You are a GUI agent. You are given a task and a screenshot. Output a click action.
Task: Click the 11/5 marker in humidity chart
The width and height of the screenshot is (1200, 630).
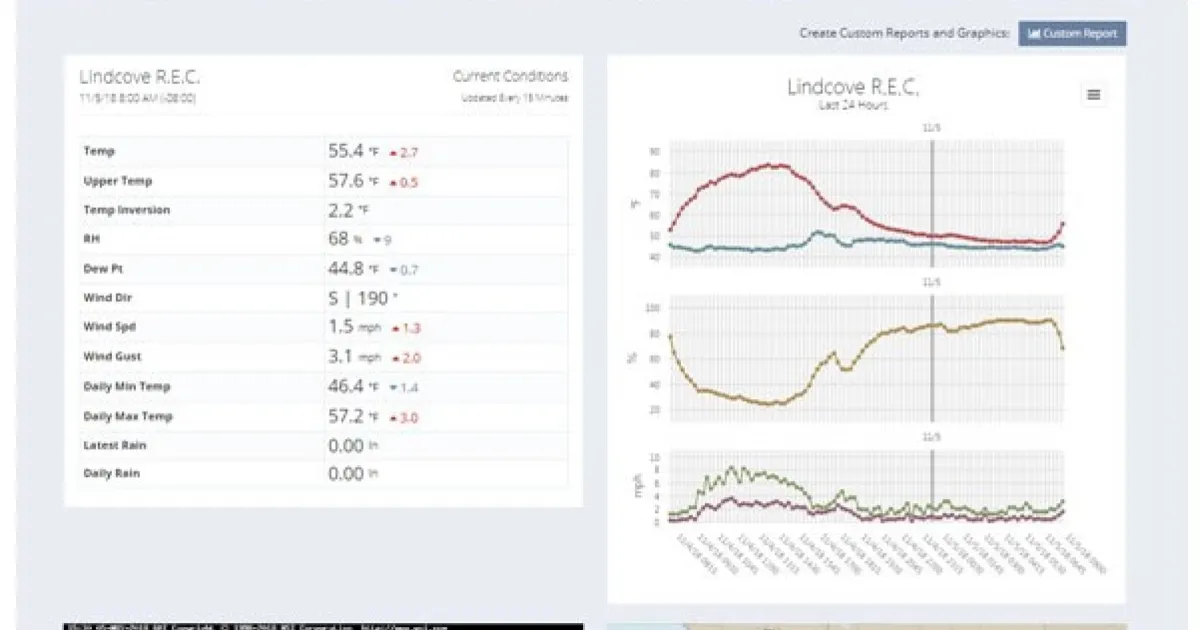(x=932, y=283)
